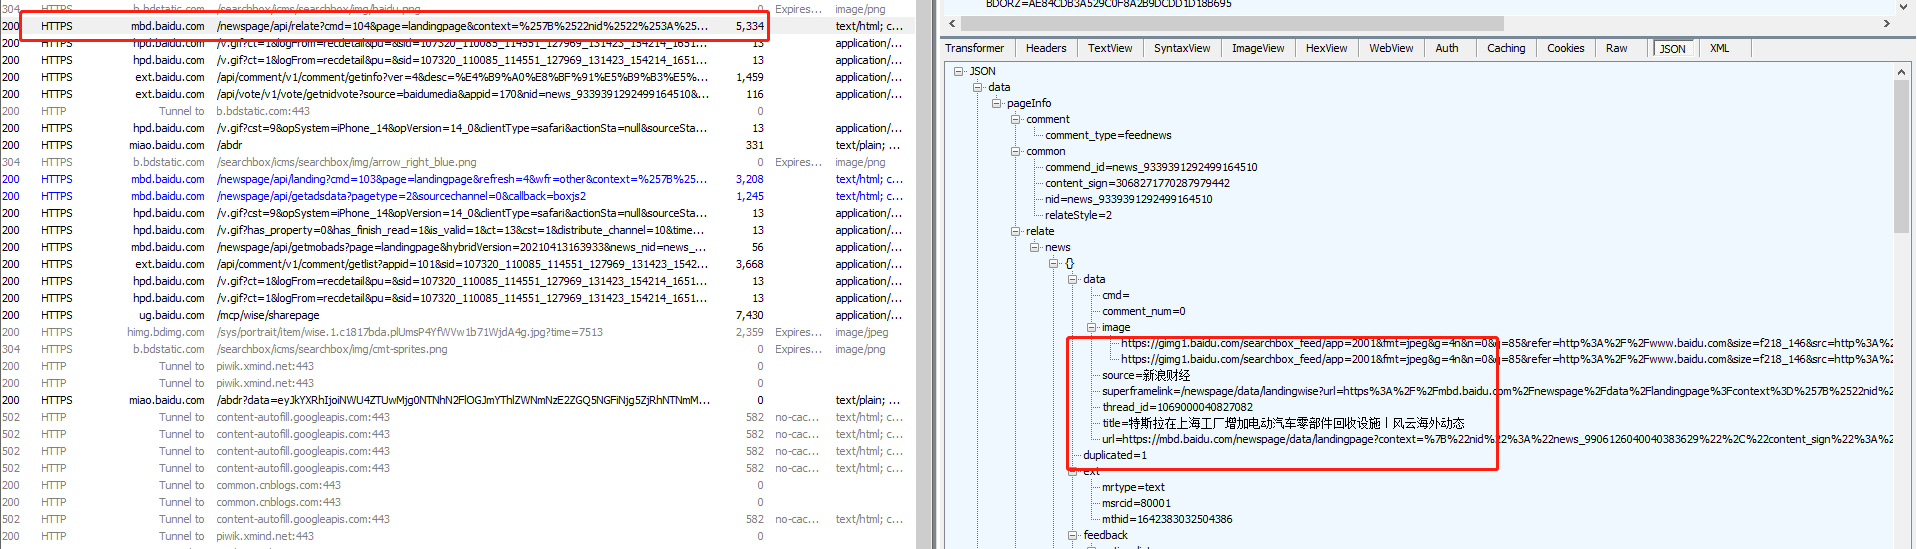Switch to the Caching tab
Viewport: 1917px width, 549px height.
[1506, 48]
